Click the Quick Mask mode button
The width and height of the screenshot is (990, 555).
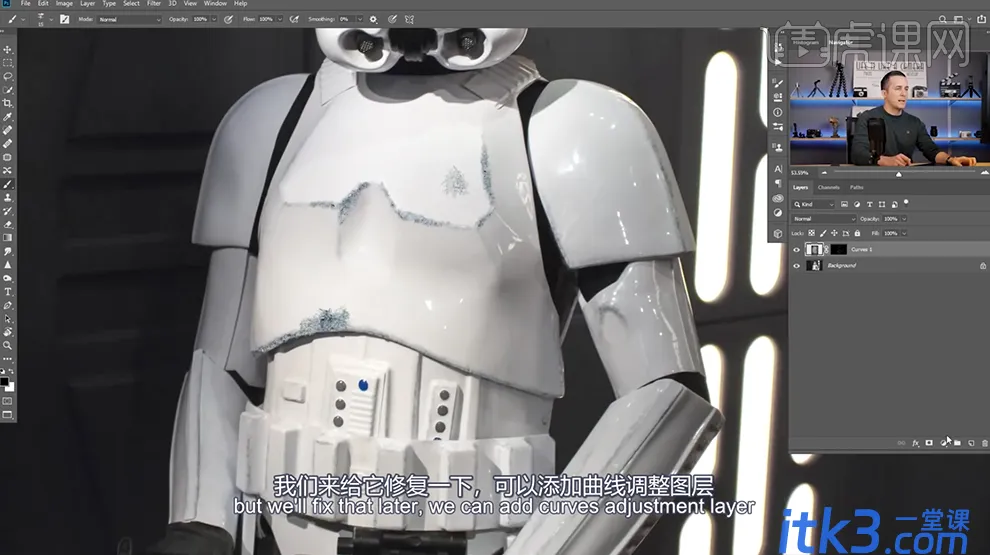click(8, 401)
